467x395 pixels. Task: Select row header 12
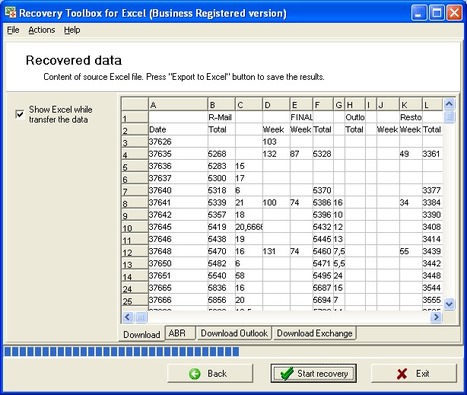[x=135, y=251]
